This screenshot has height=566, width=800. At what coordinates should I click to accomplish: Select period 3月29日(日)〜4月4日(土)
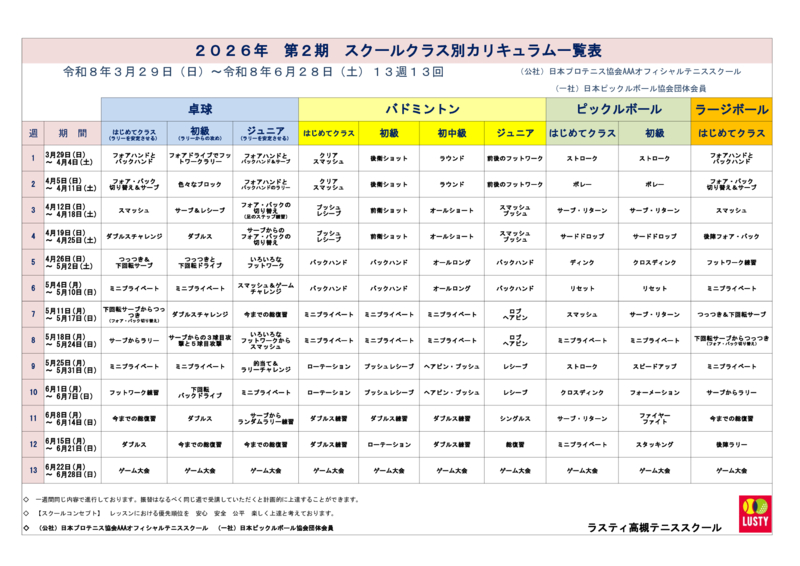tap(72, 158)
